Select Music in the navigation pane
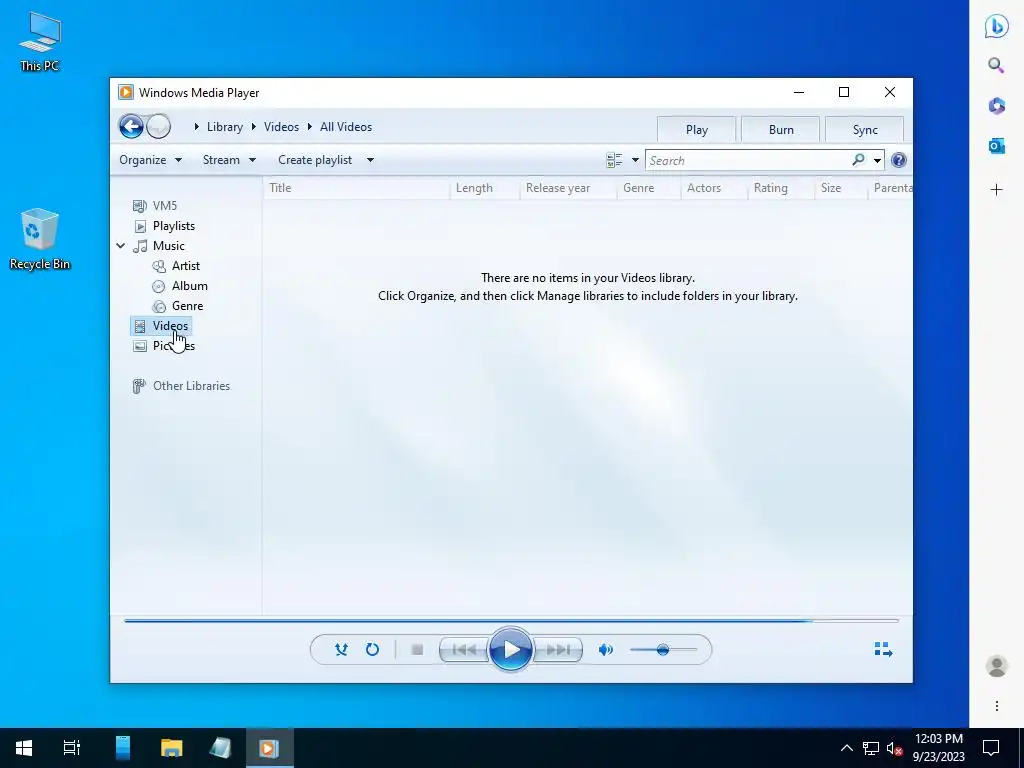 (x=168, y=246)
